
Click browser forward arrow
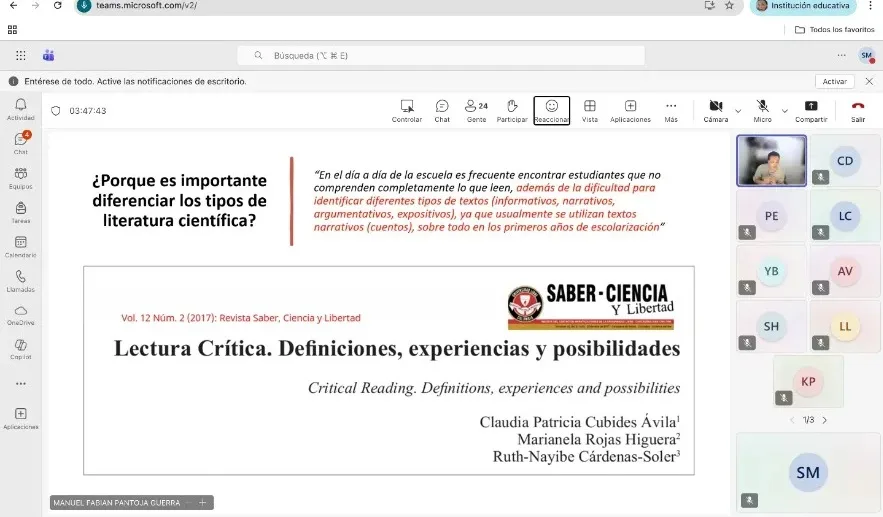35,5
